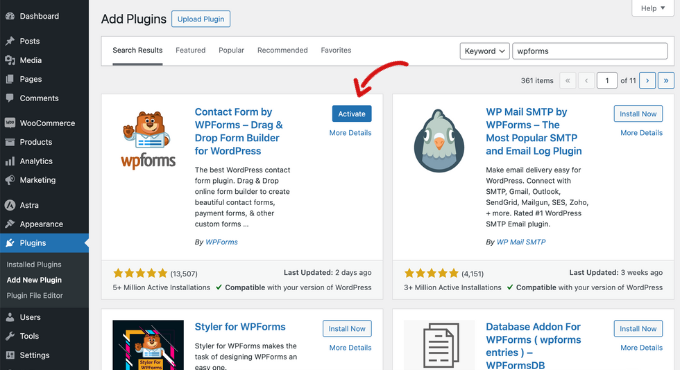Viewport: 680px width, 370px height.
Task: Install Styler for WPForms now
Action: click(347, 329)
